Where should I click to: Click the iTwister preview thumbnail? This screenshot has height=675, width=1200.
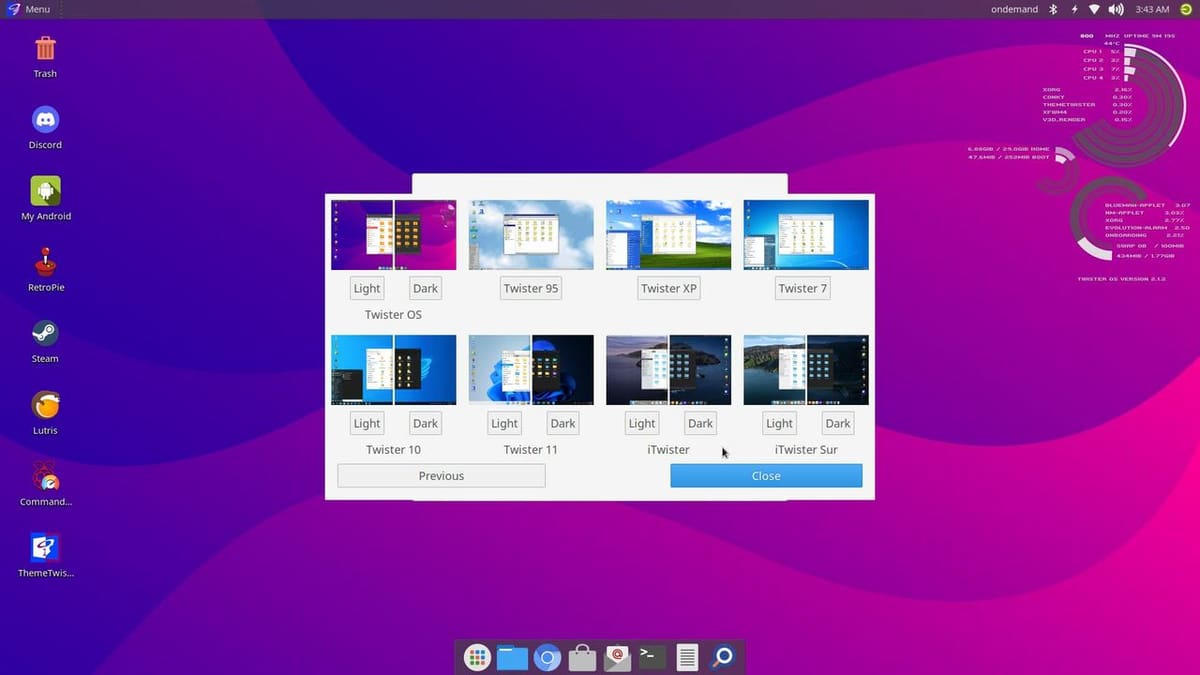[668, 370]
